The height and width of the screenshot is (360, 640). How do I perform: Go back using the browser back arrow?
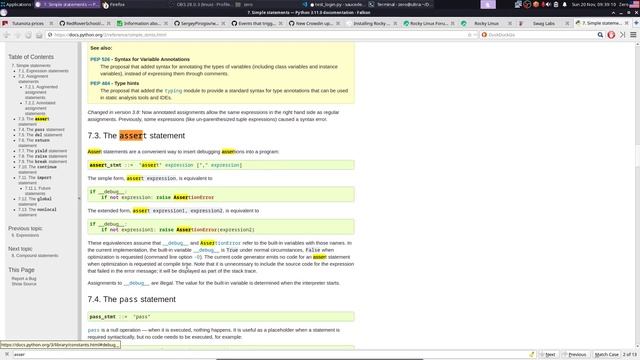(7, 35)
